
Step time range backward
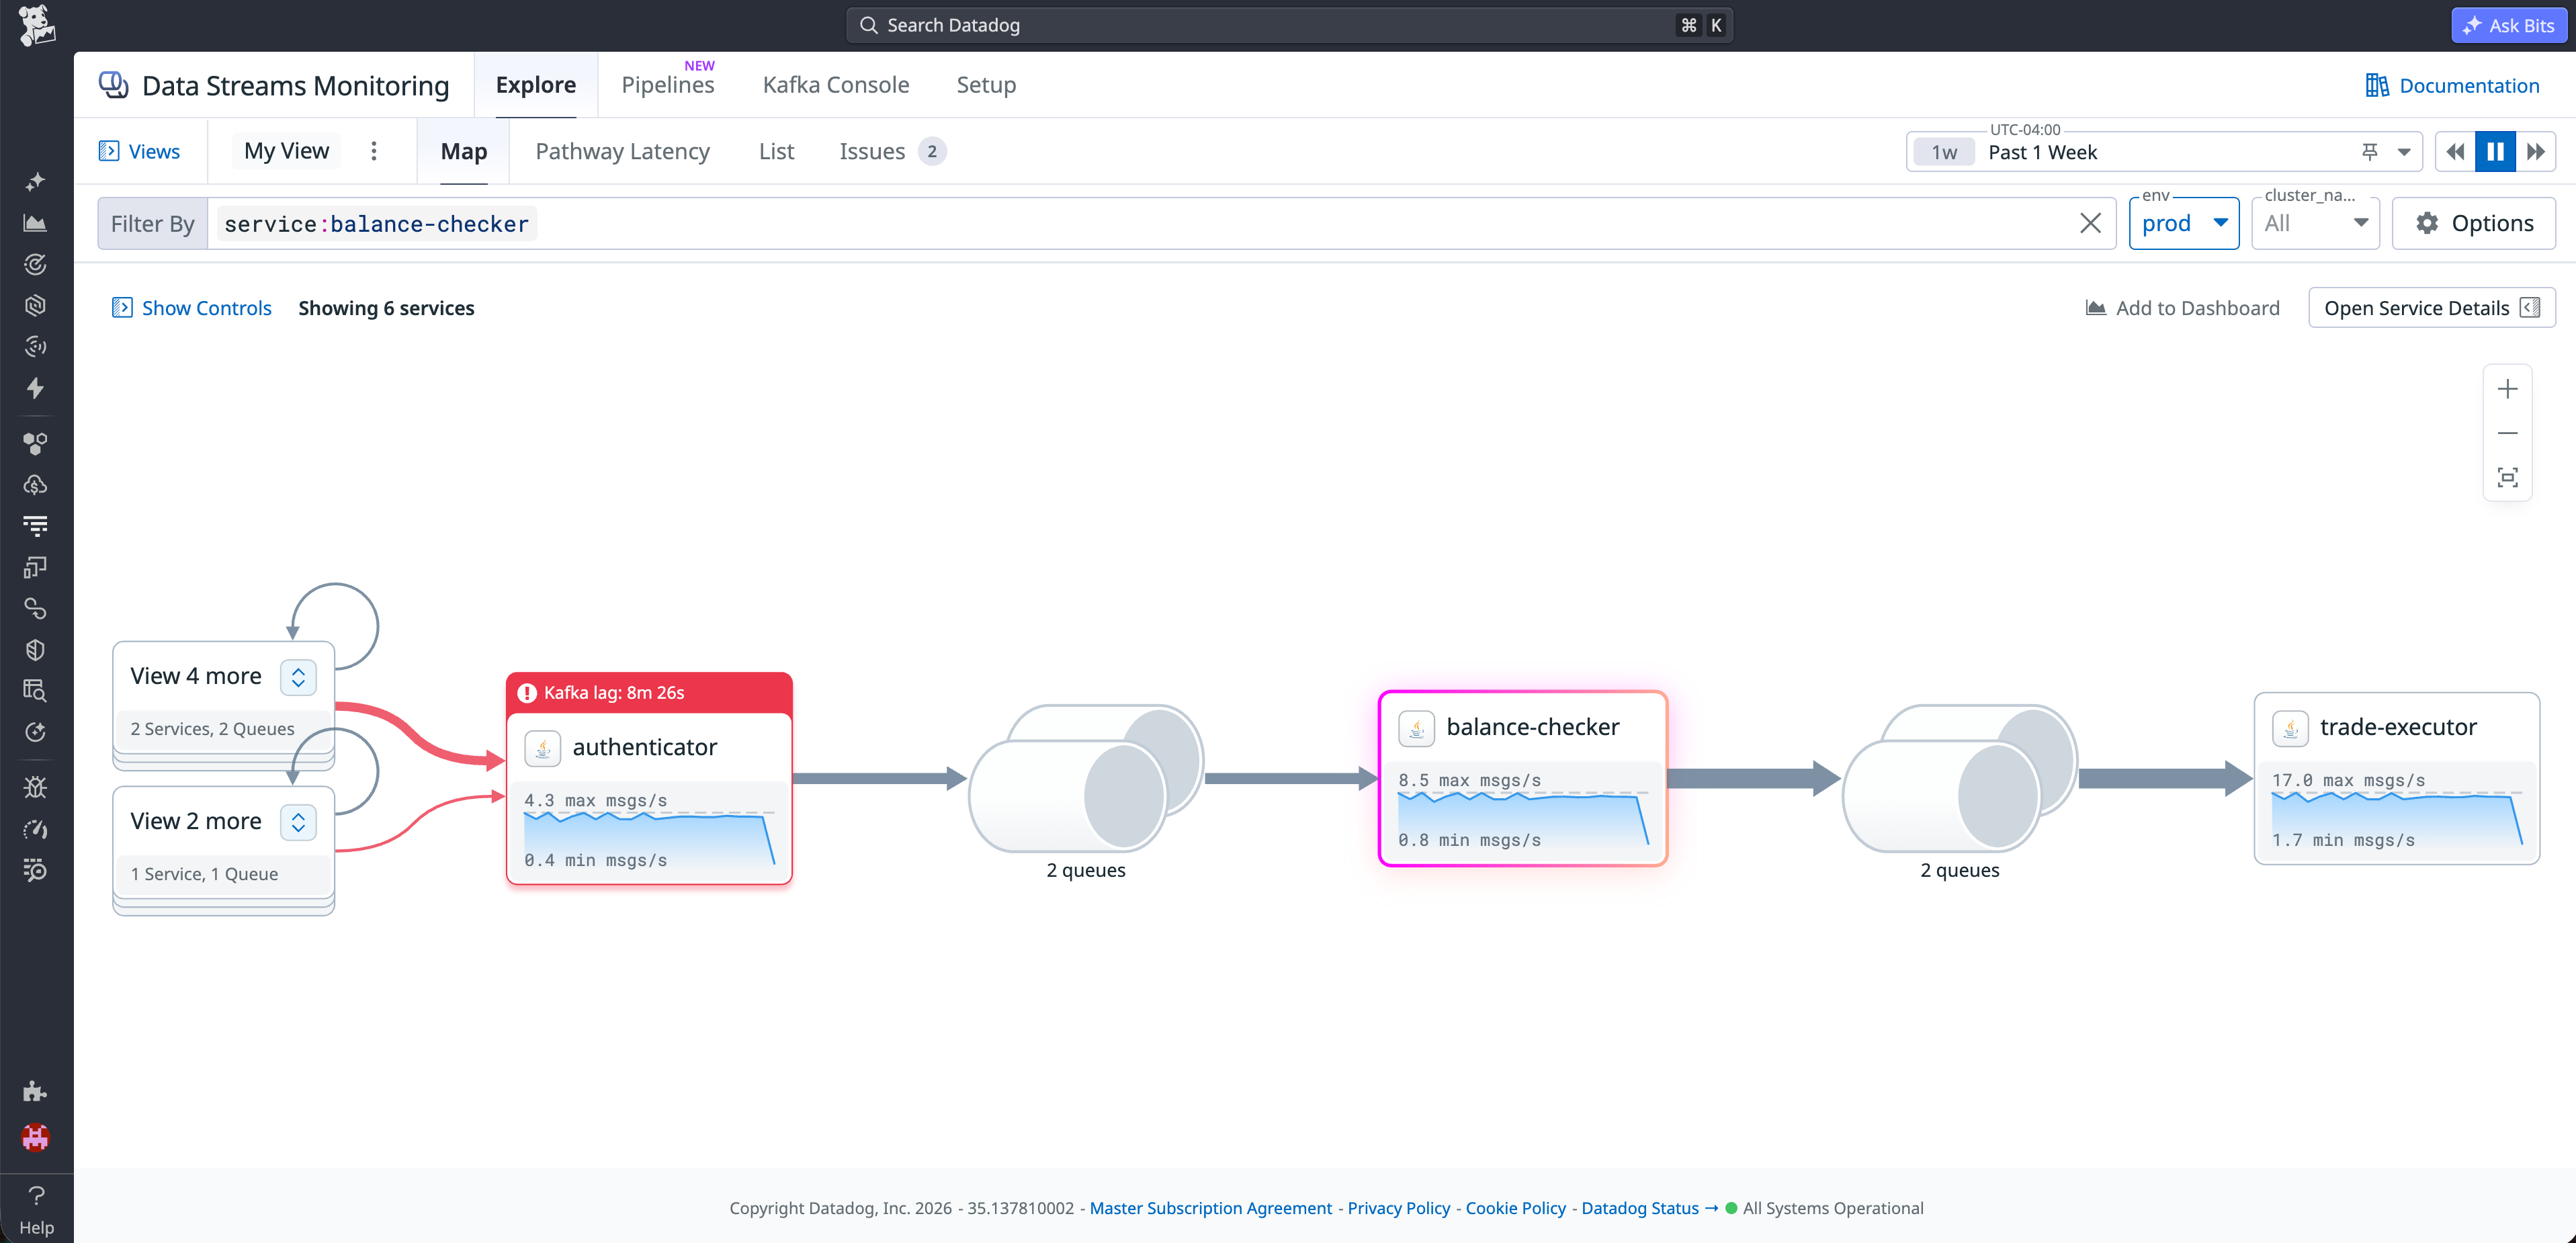point(2455,152)
